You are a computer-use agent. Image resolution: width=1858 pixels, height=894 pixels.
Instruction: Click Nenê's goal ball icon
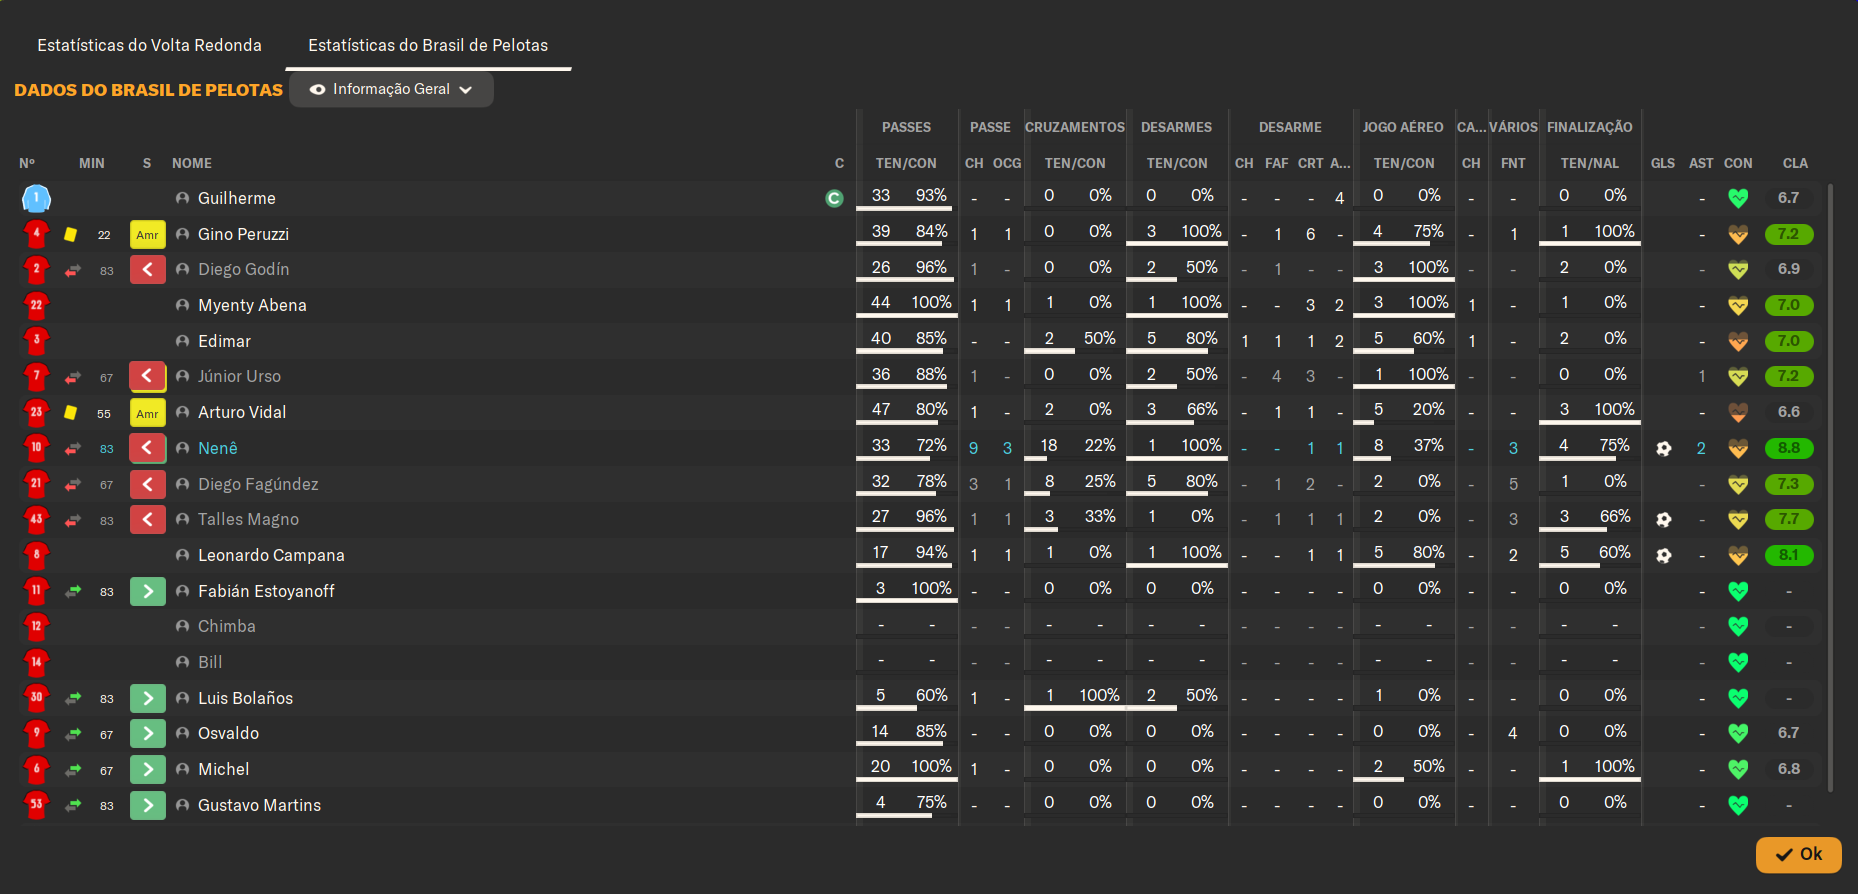tap(1663, 449)
